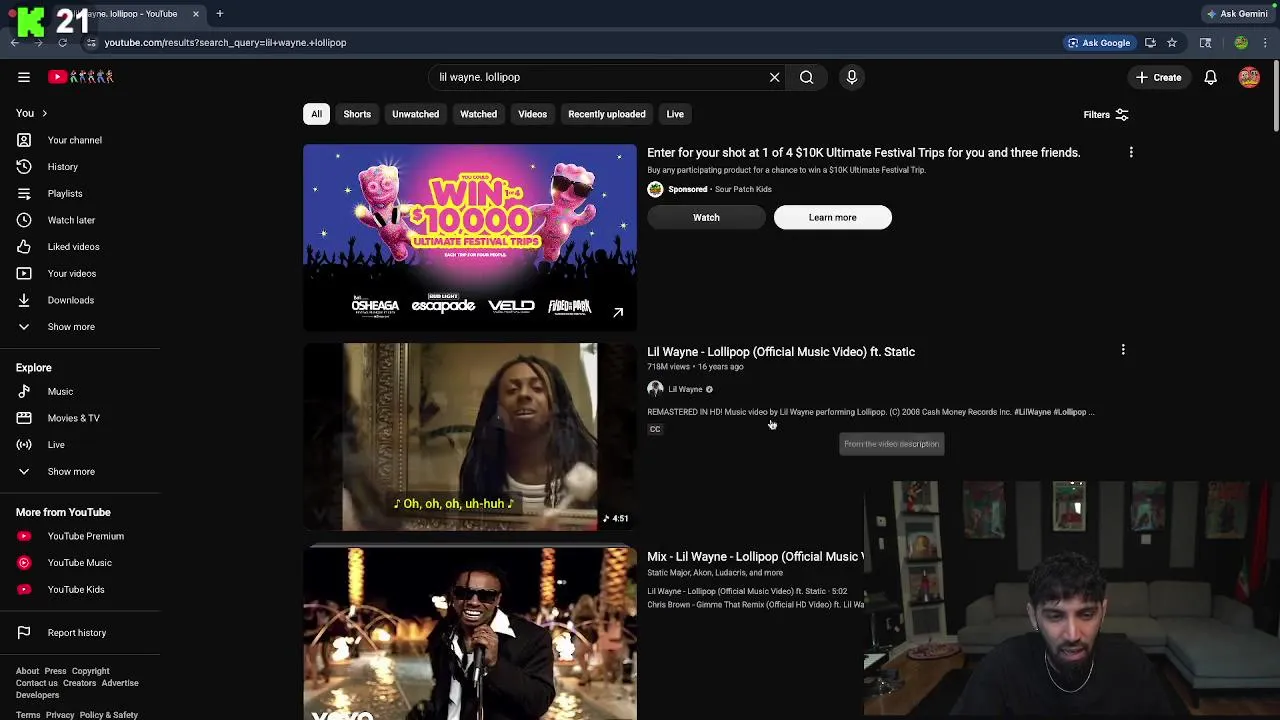Select the Videos filter chip

[532, 114]
